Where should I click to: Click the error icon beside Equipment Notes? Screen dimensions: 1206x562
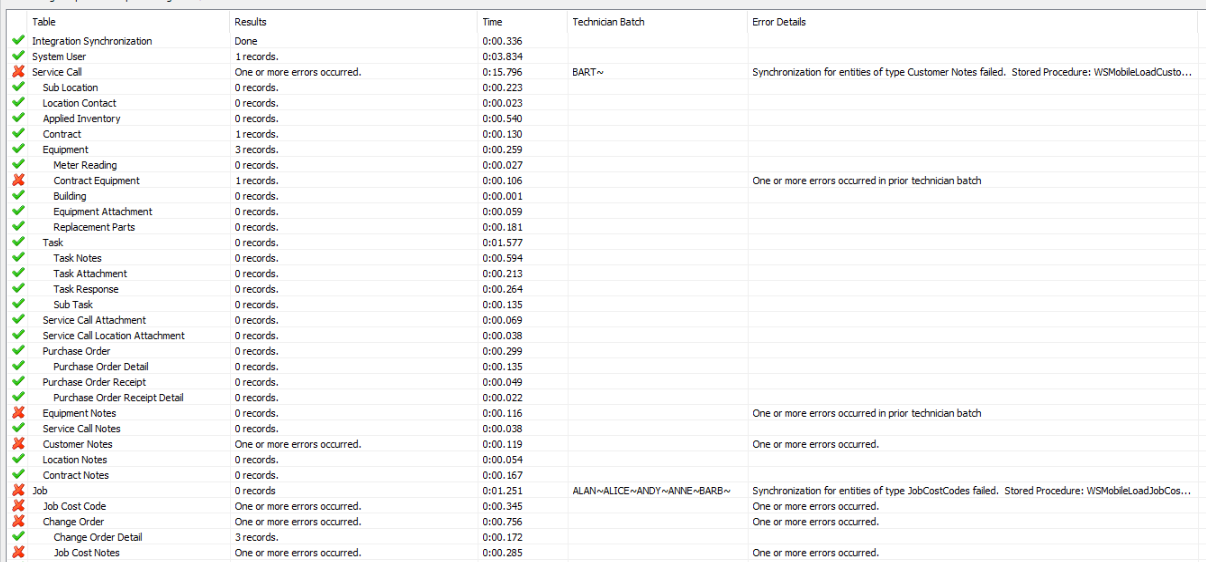coord(18,413)
